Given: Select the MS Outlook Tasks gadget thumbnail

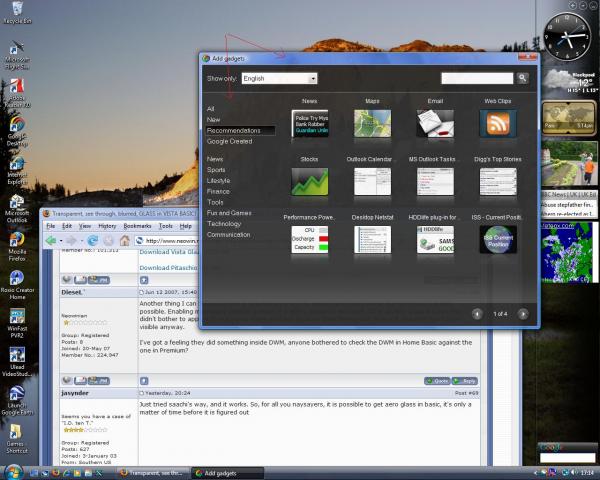Looking at the screenshot, I should [435, 181].
